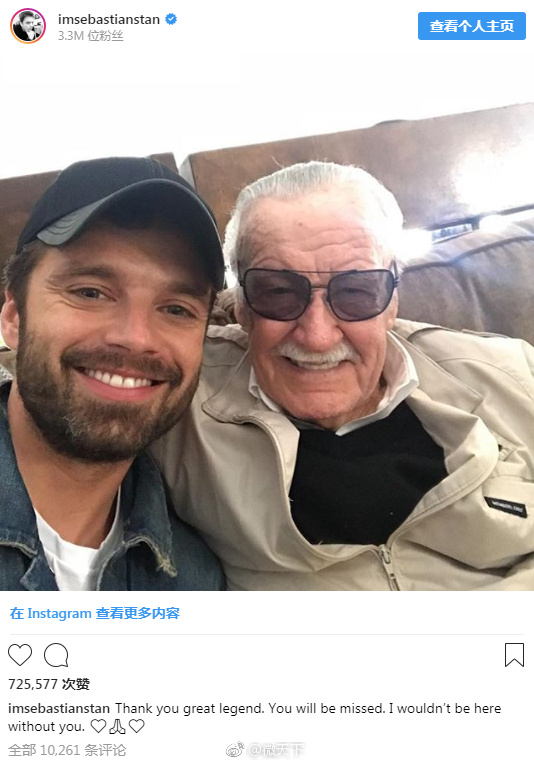The height and width of the screenshot is (765, 534).
Task: Open the selfie photo
Action: 267,322
